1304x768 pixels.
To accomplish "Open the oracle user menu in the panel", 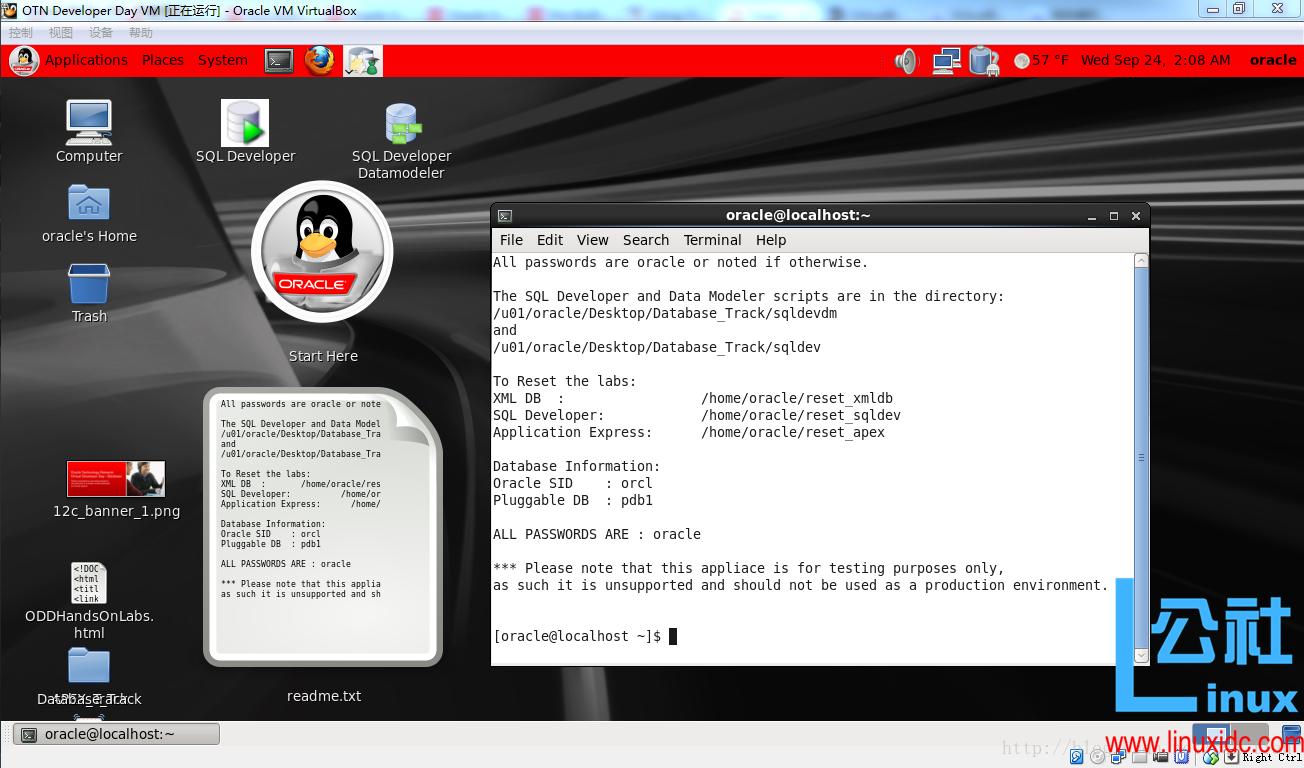I will [x=1272, y=60].
